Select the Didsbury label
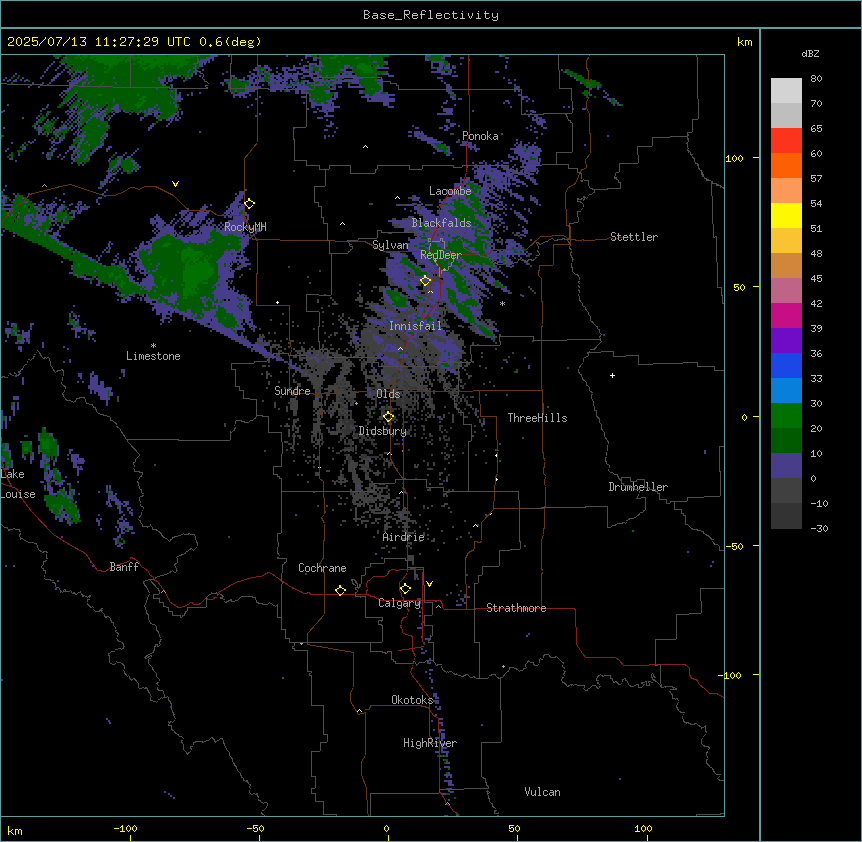This screenshot has width=862, height=842. pyautogui.click(x=383, y=431)
